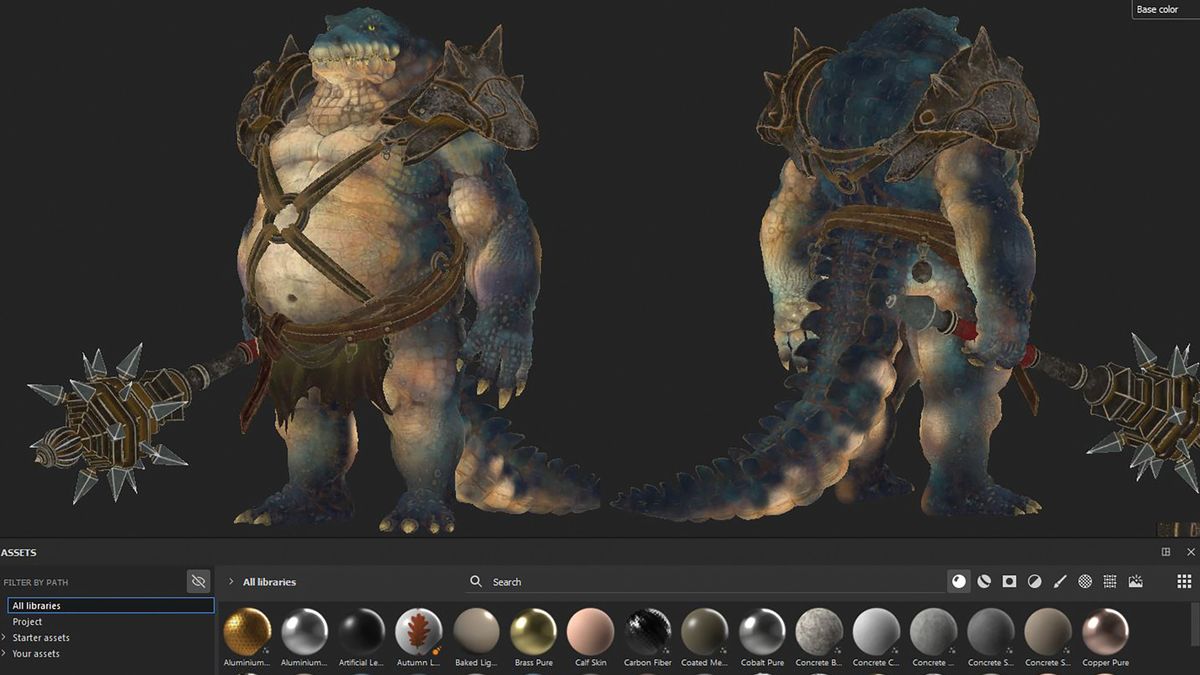Select the gold hexagon Aluminium material
1200x675 pixels.
(246, 637)
